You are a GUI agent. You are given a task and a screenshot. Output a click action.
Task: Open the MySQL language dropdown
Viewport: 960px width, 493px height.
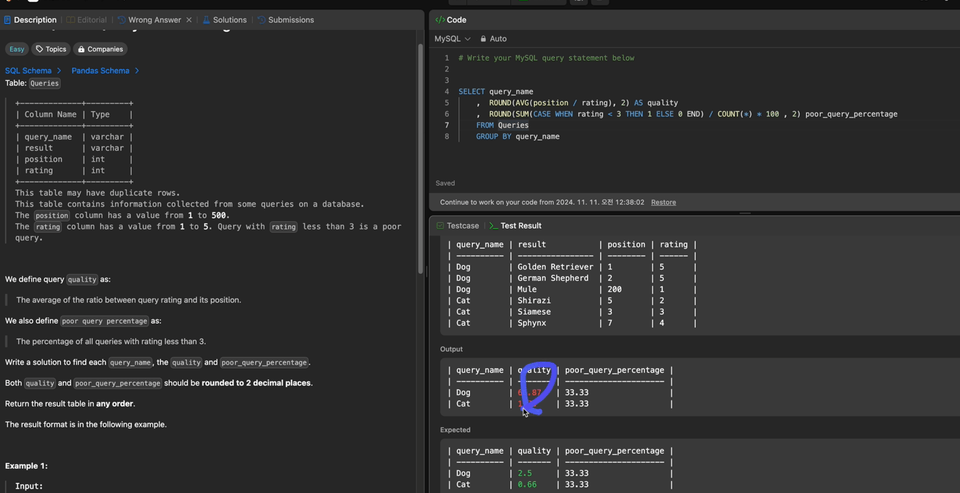click(452, 39)
